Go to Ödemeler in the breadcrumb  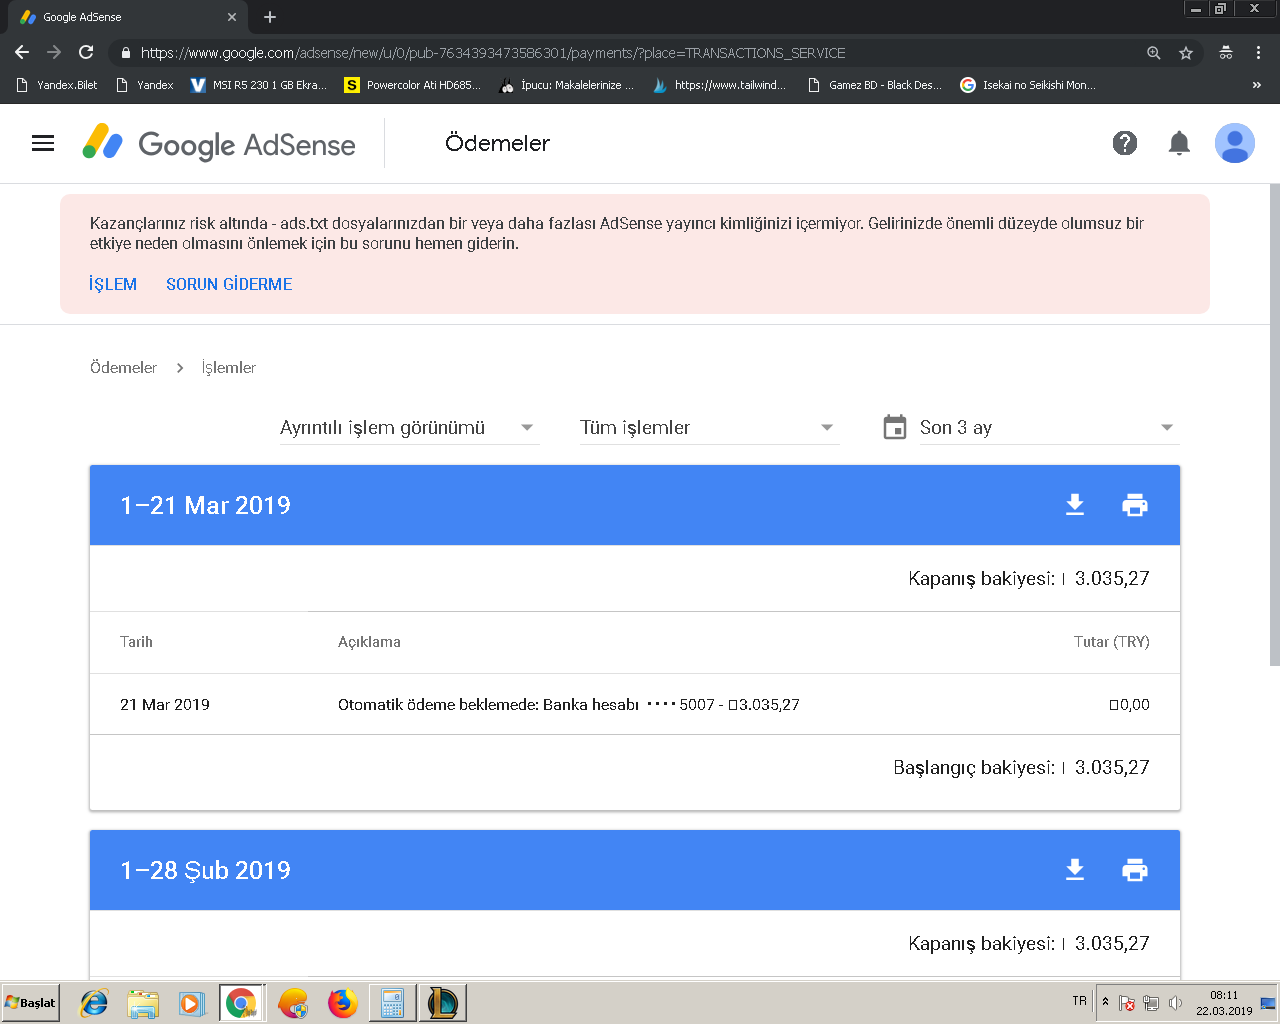coord(123,368)
